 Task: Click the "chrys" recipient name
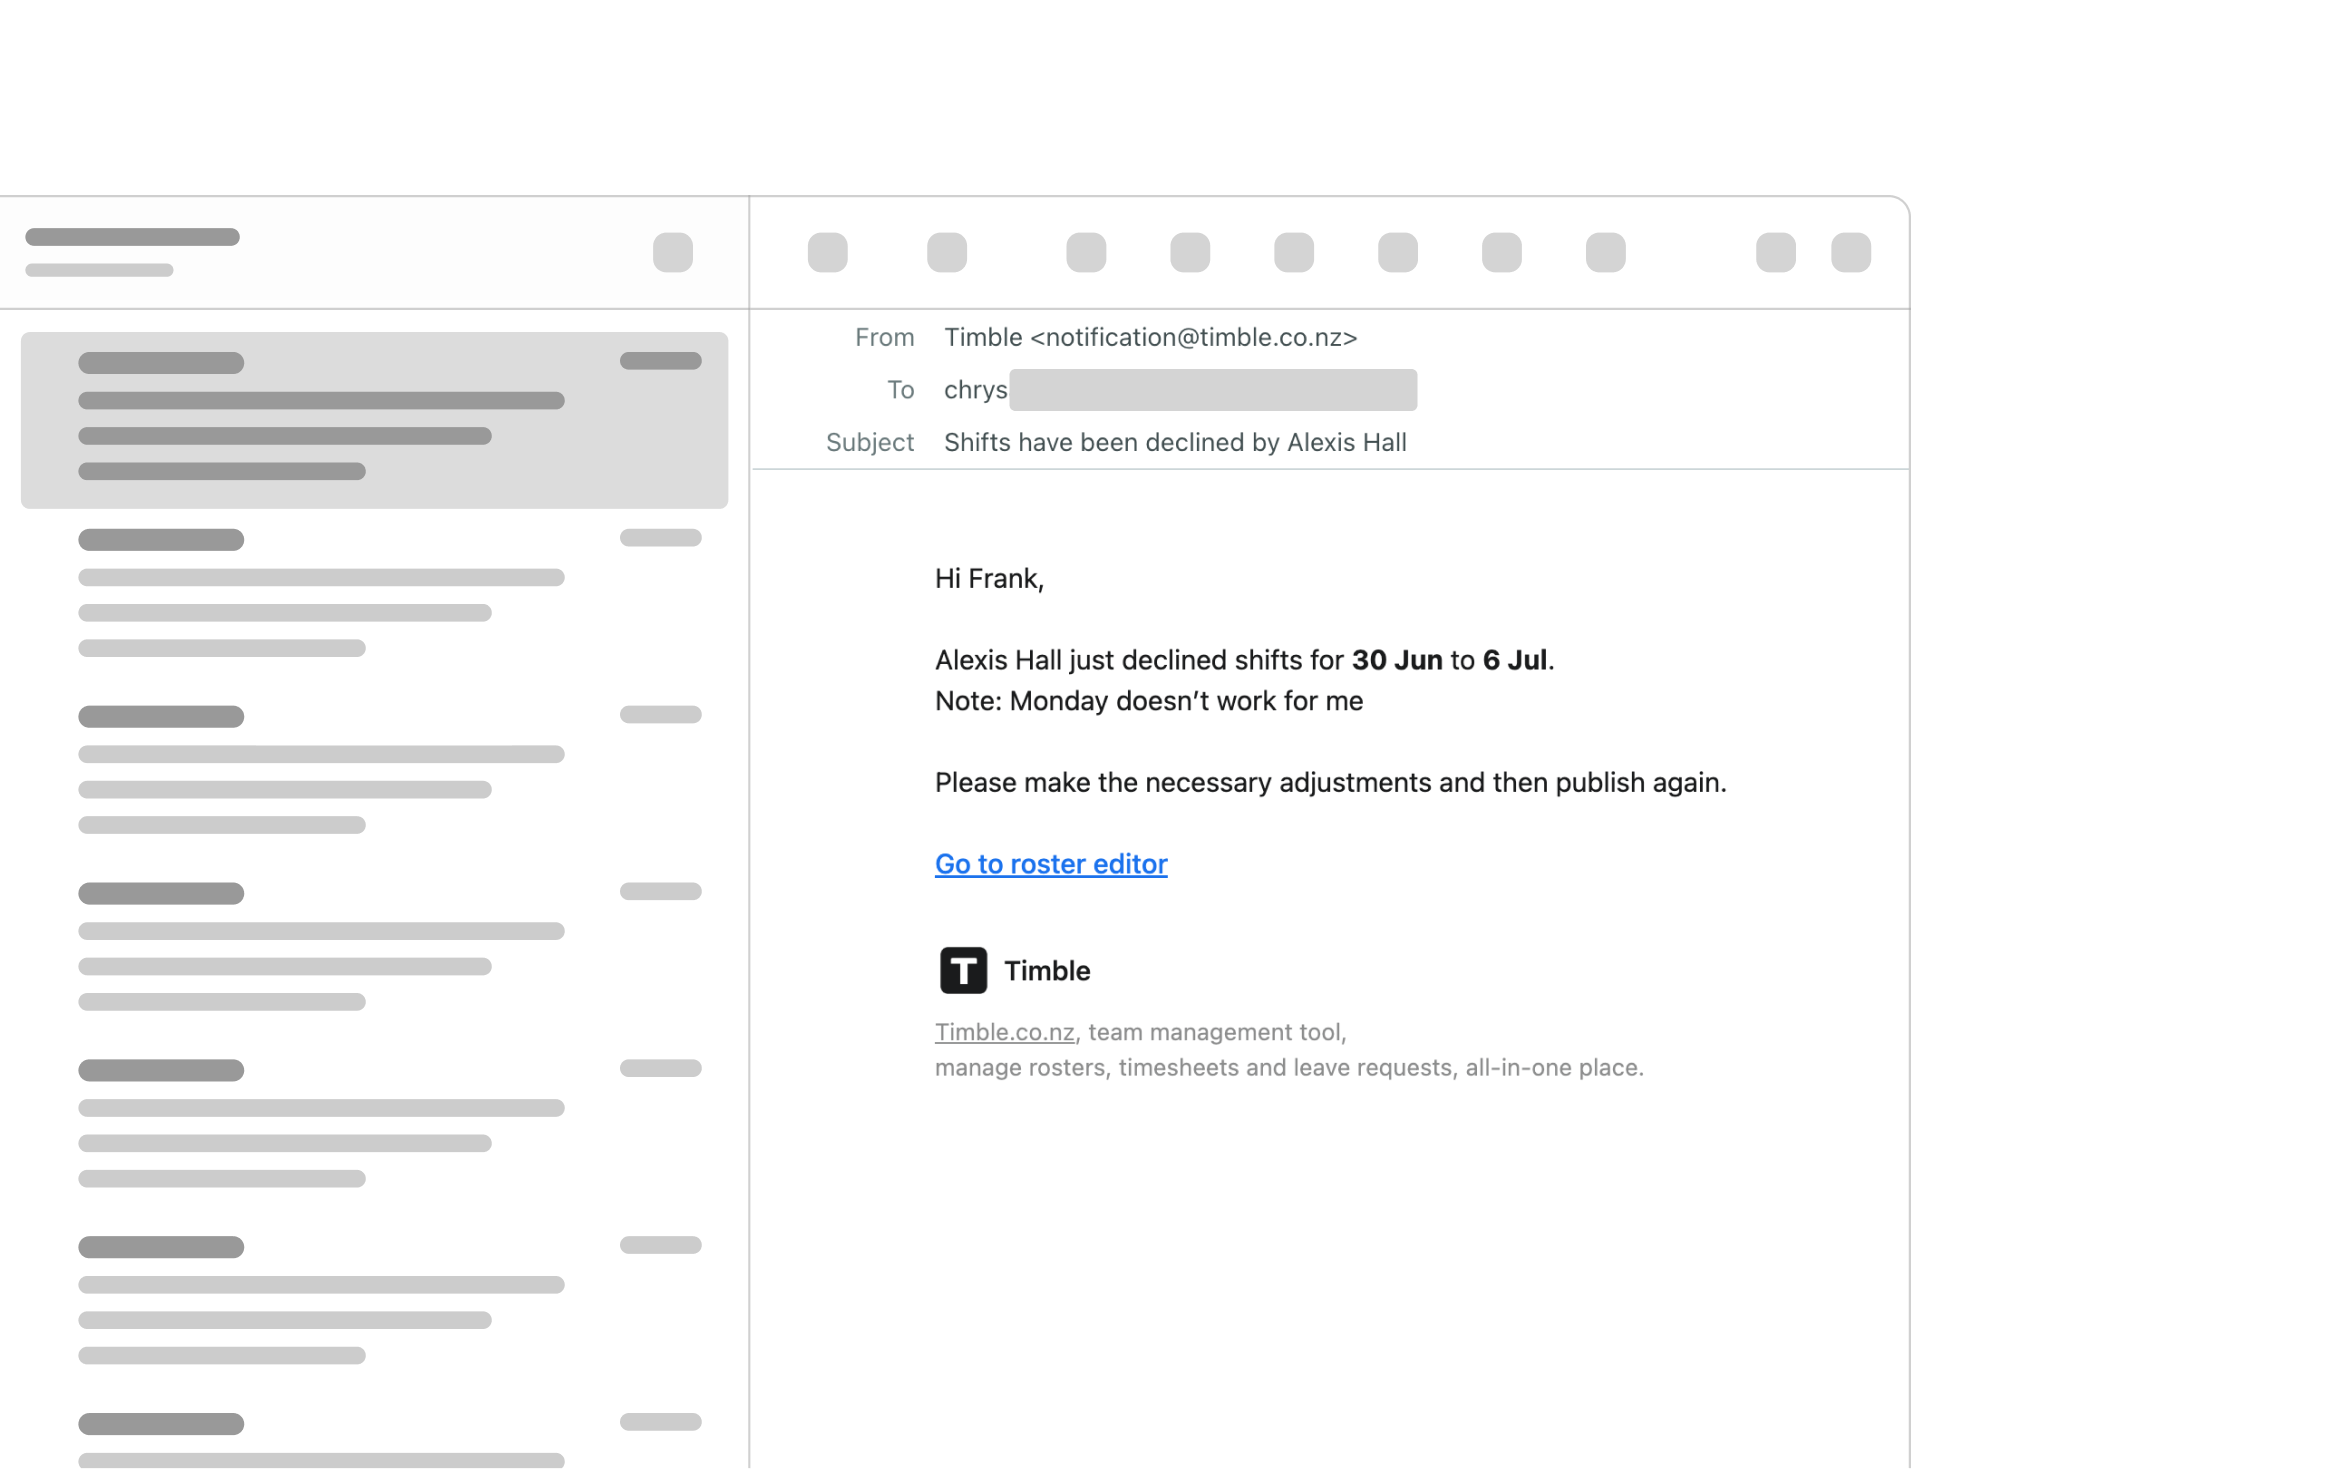tap(975, 390)
